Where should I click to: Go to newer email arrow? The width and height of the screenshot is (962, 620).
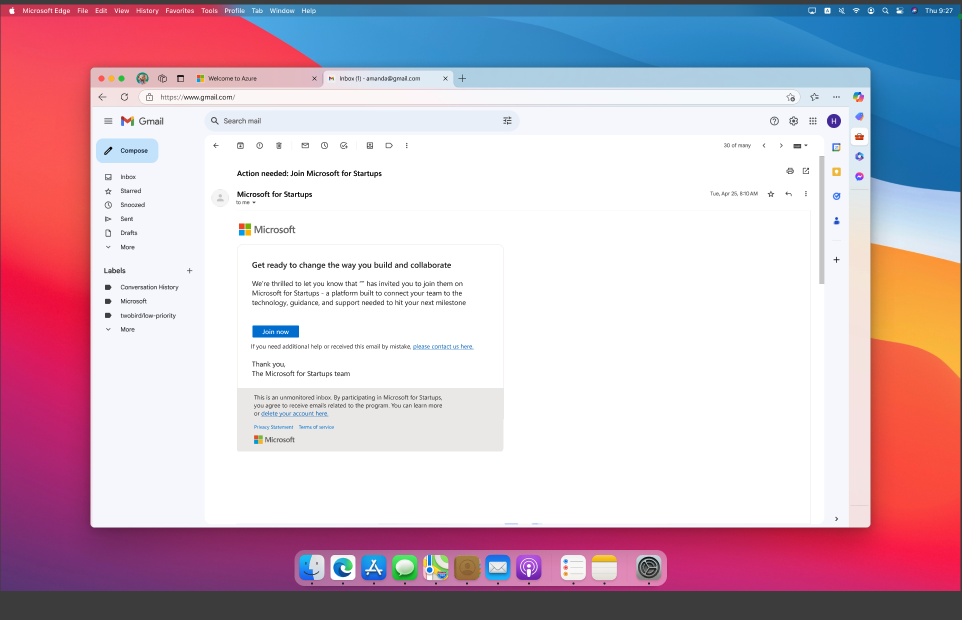(764, 145)
